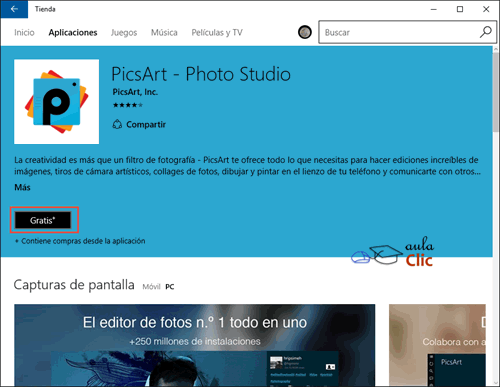
Task: Minimize the Tienda window
Action: pyautogui.click(x=434, y=9)
